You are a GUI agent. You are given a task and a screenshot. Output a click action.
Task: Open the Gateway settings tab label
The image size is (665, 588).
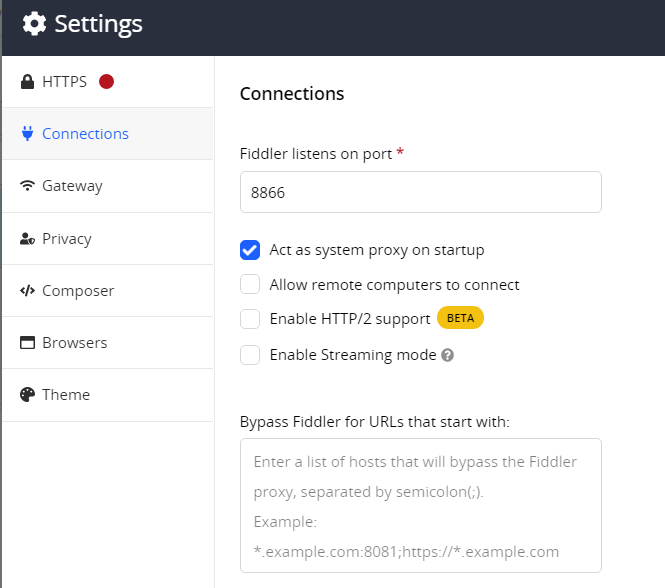pos(72,186)
